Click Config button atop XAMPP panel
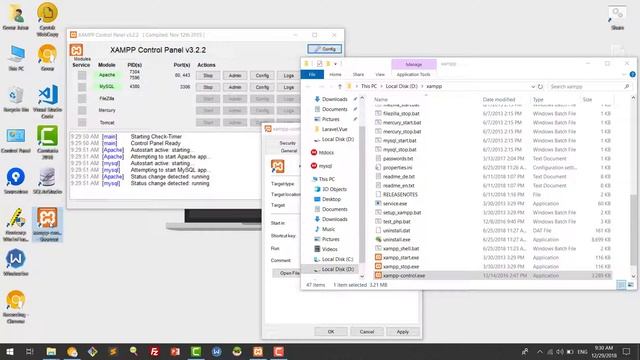 (325, 49)
